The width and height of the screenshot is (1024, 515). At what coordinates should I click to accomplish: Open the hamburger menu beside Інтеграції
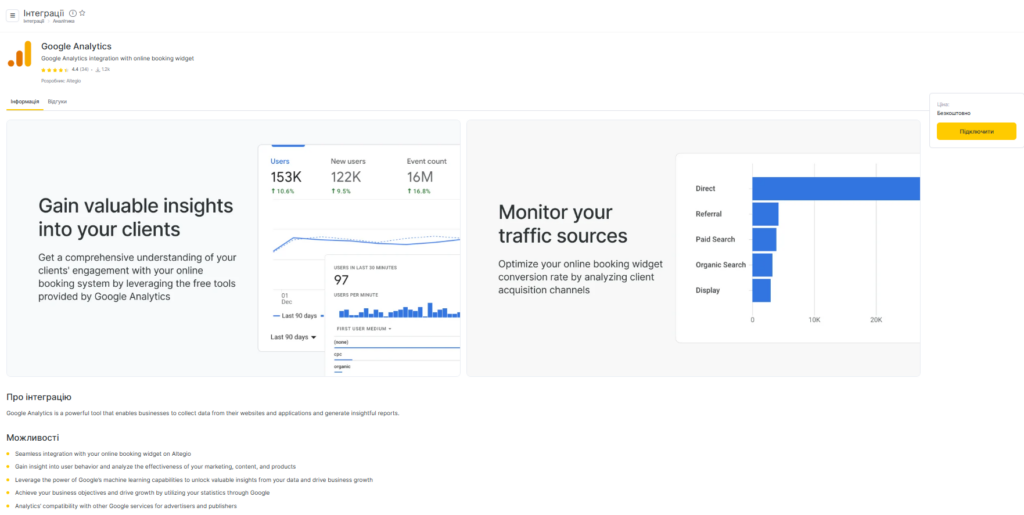tap(12, 15)
